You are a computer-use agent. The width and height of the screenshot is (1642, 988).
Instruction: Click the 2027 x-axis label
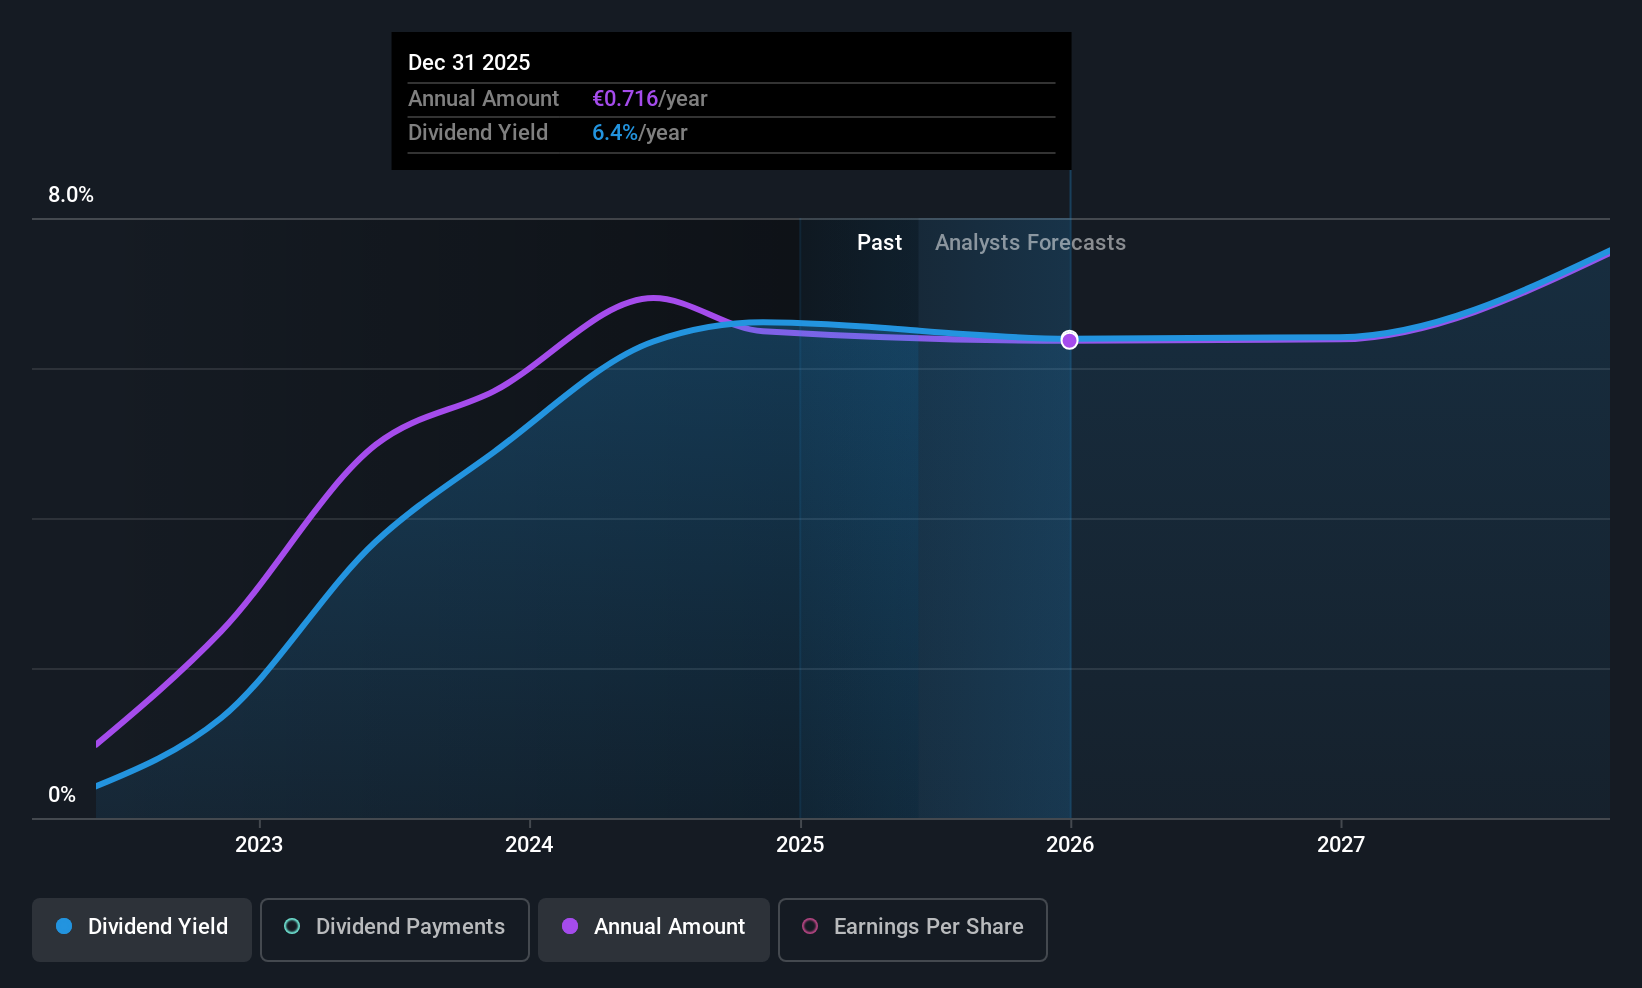(1341, 844)
